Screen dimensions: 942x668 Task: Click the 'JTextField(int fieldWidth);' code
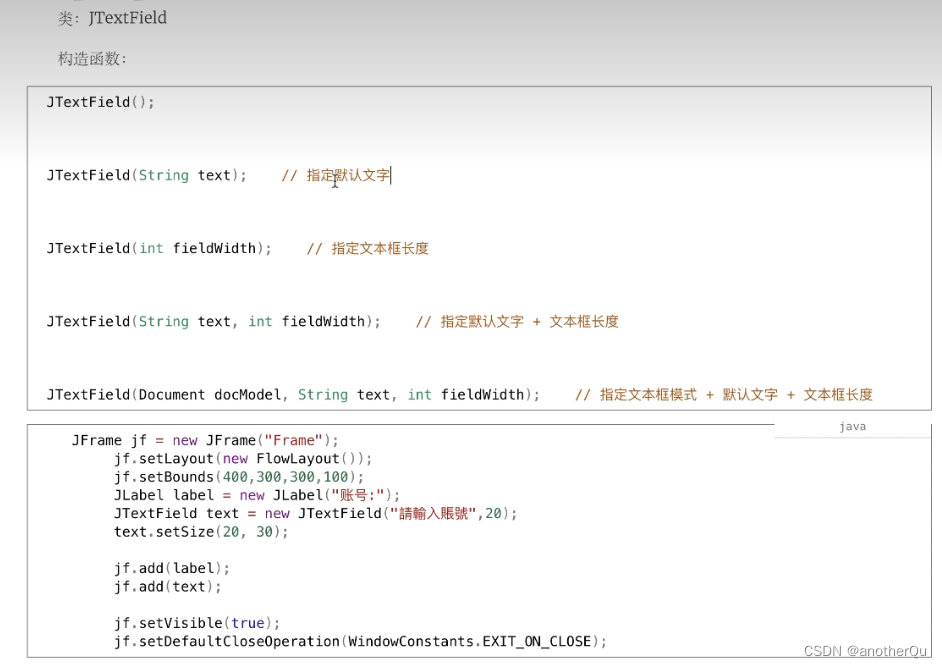(x=159, y=249)
